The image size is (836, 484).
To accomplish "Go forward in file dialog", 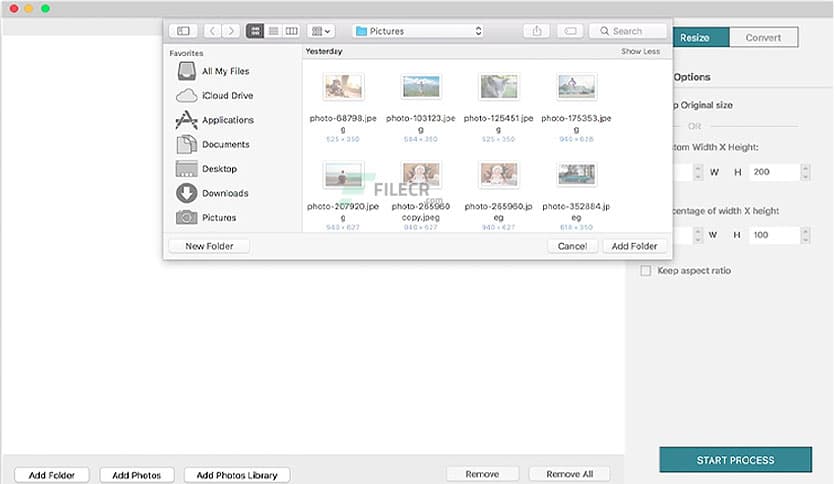I will 231,31.
